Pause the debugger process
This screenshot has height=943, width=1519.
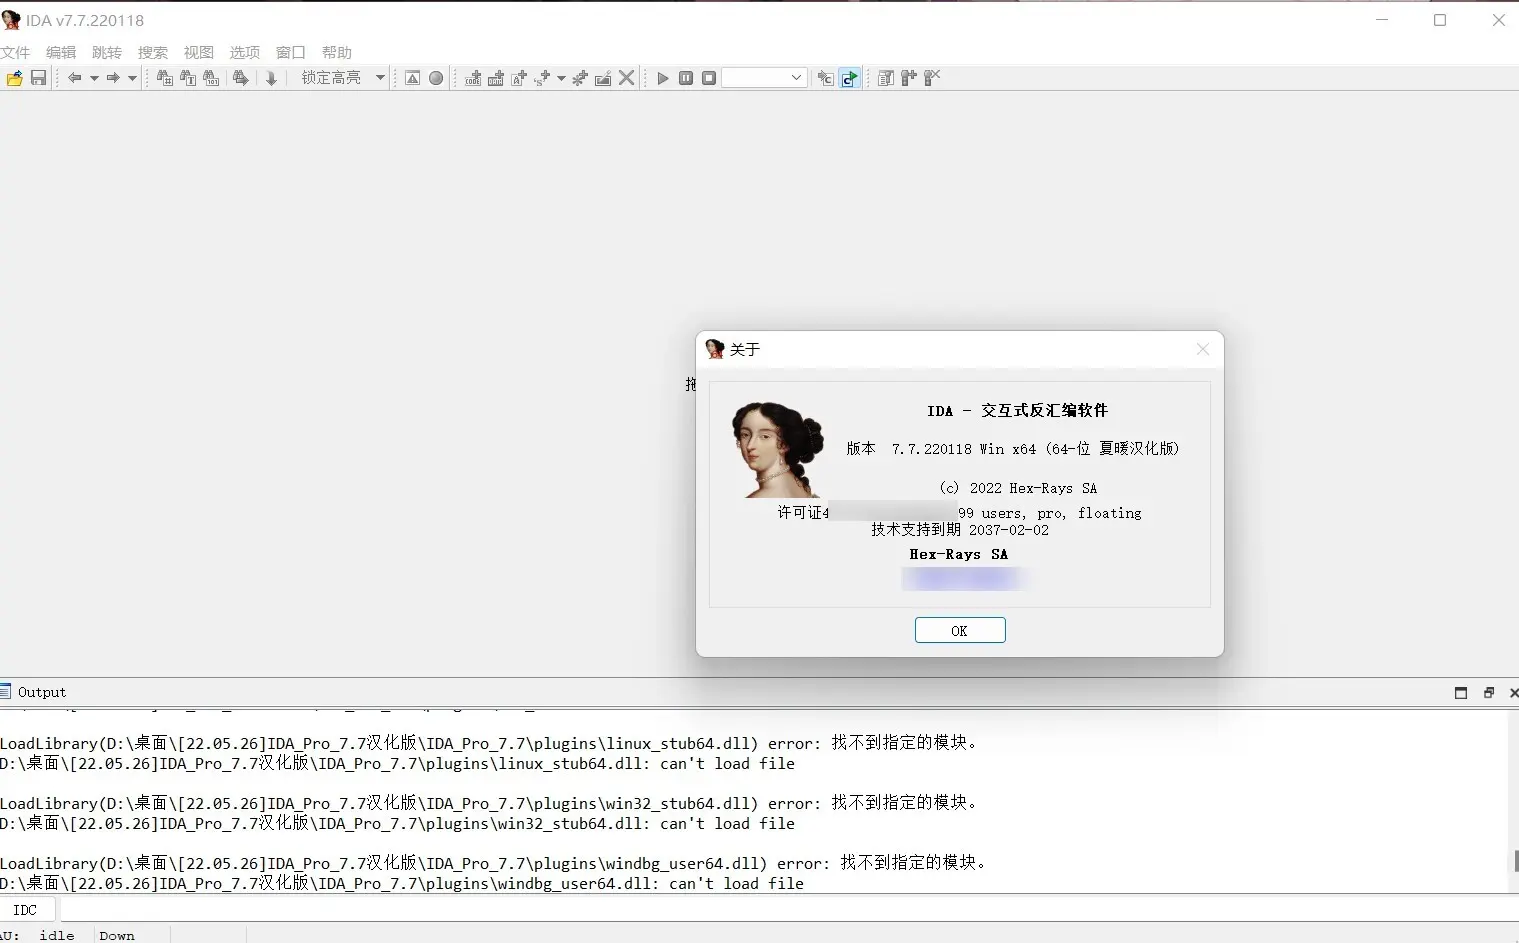pyautogui.click(x=686, y=78)
